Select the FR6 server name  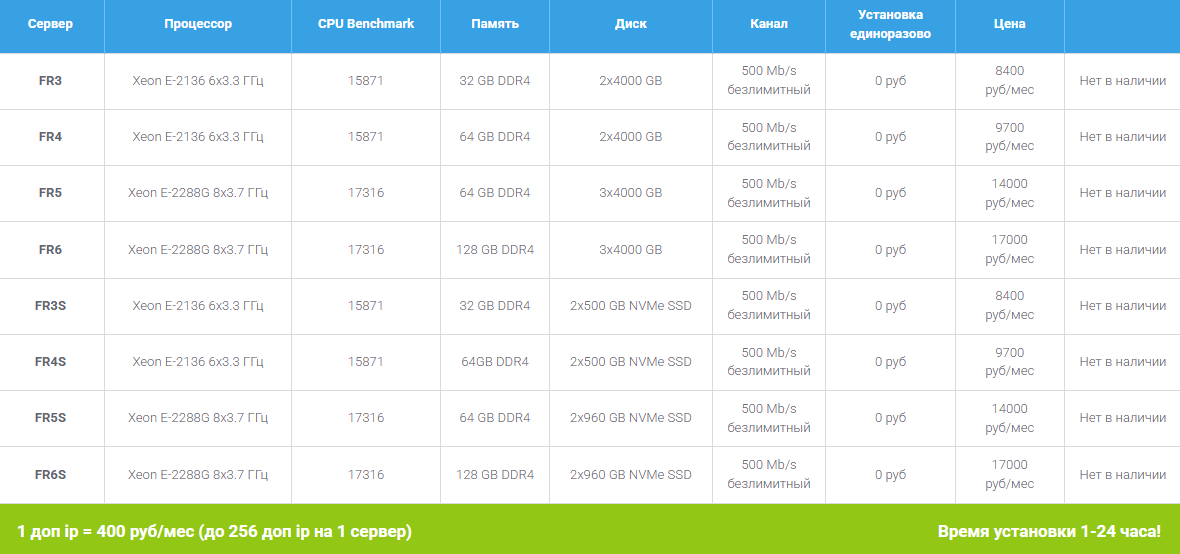(50, 249)
